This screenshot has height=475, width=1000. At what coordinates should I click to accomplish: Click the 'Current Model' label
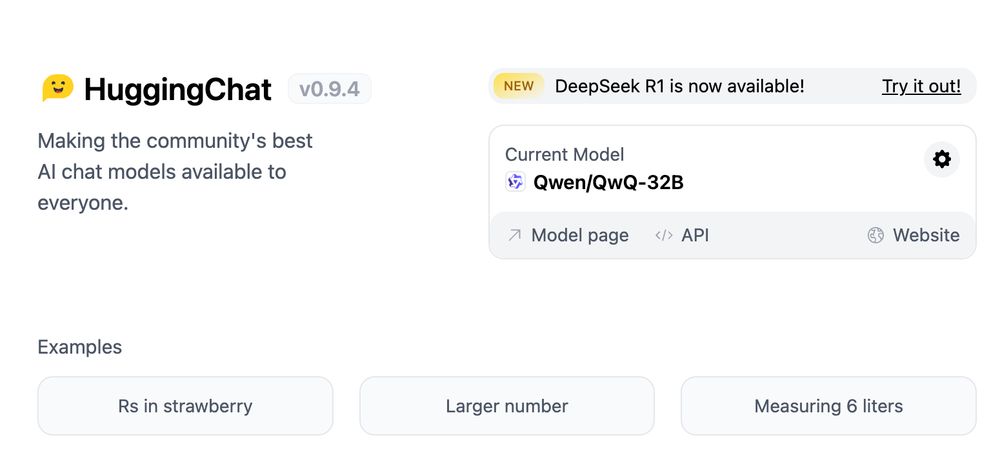564,154
